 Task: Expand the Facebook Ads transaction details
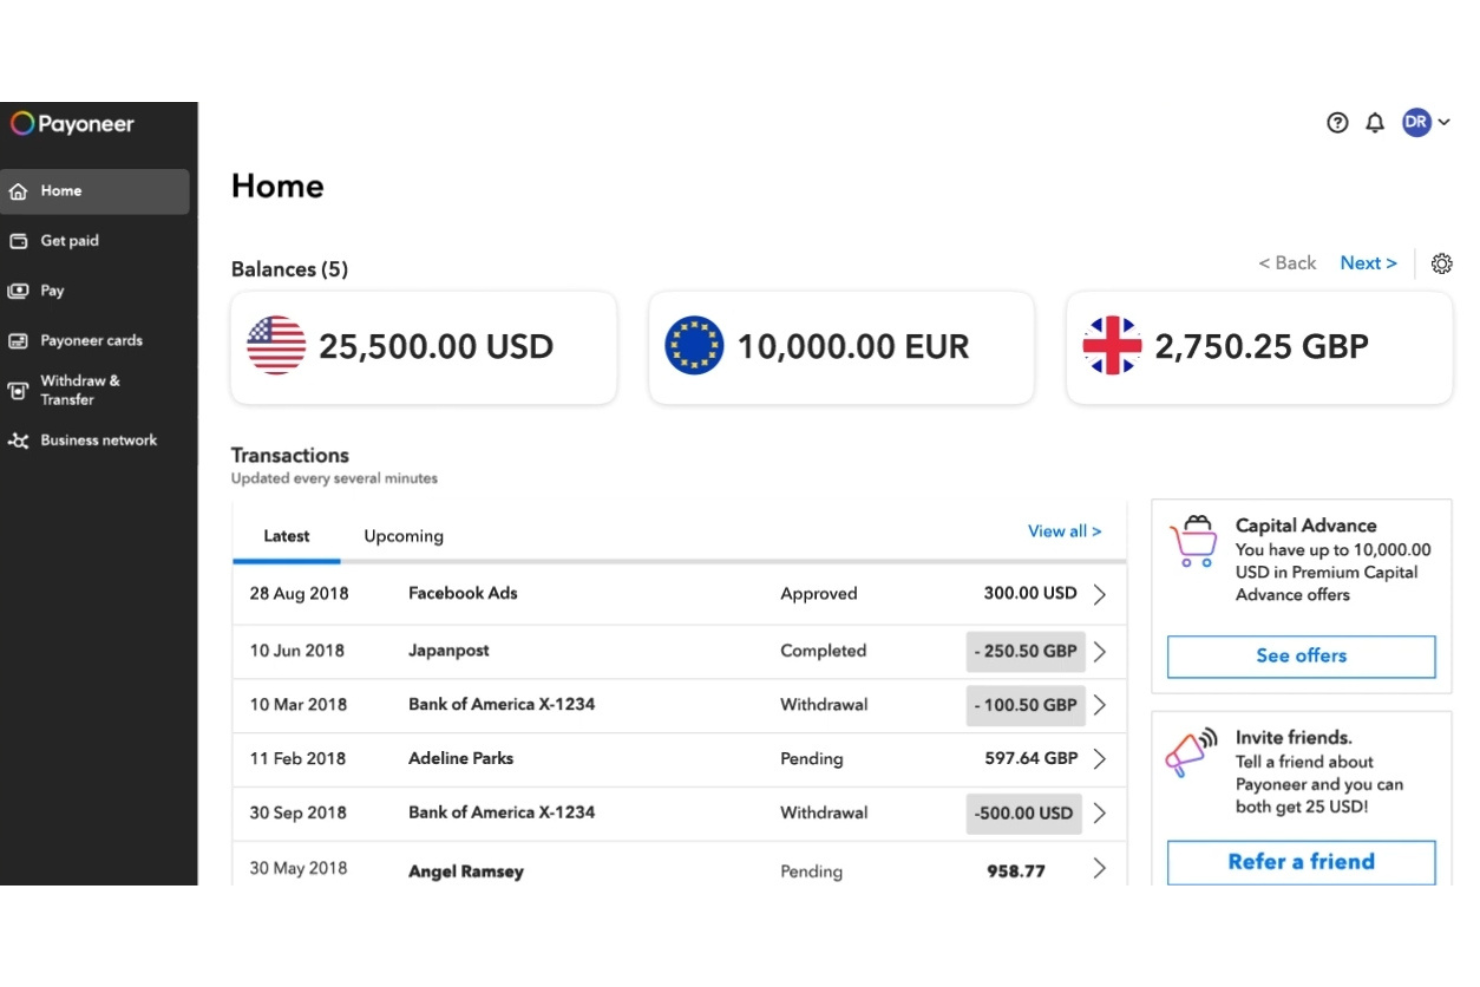1100,593
